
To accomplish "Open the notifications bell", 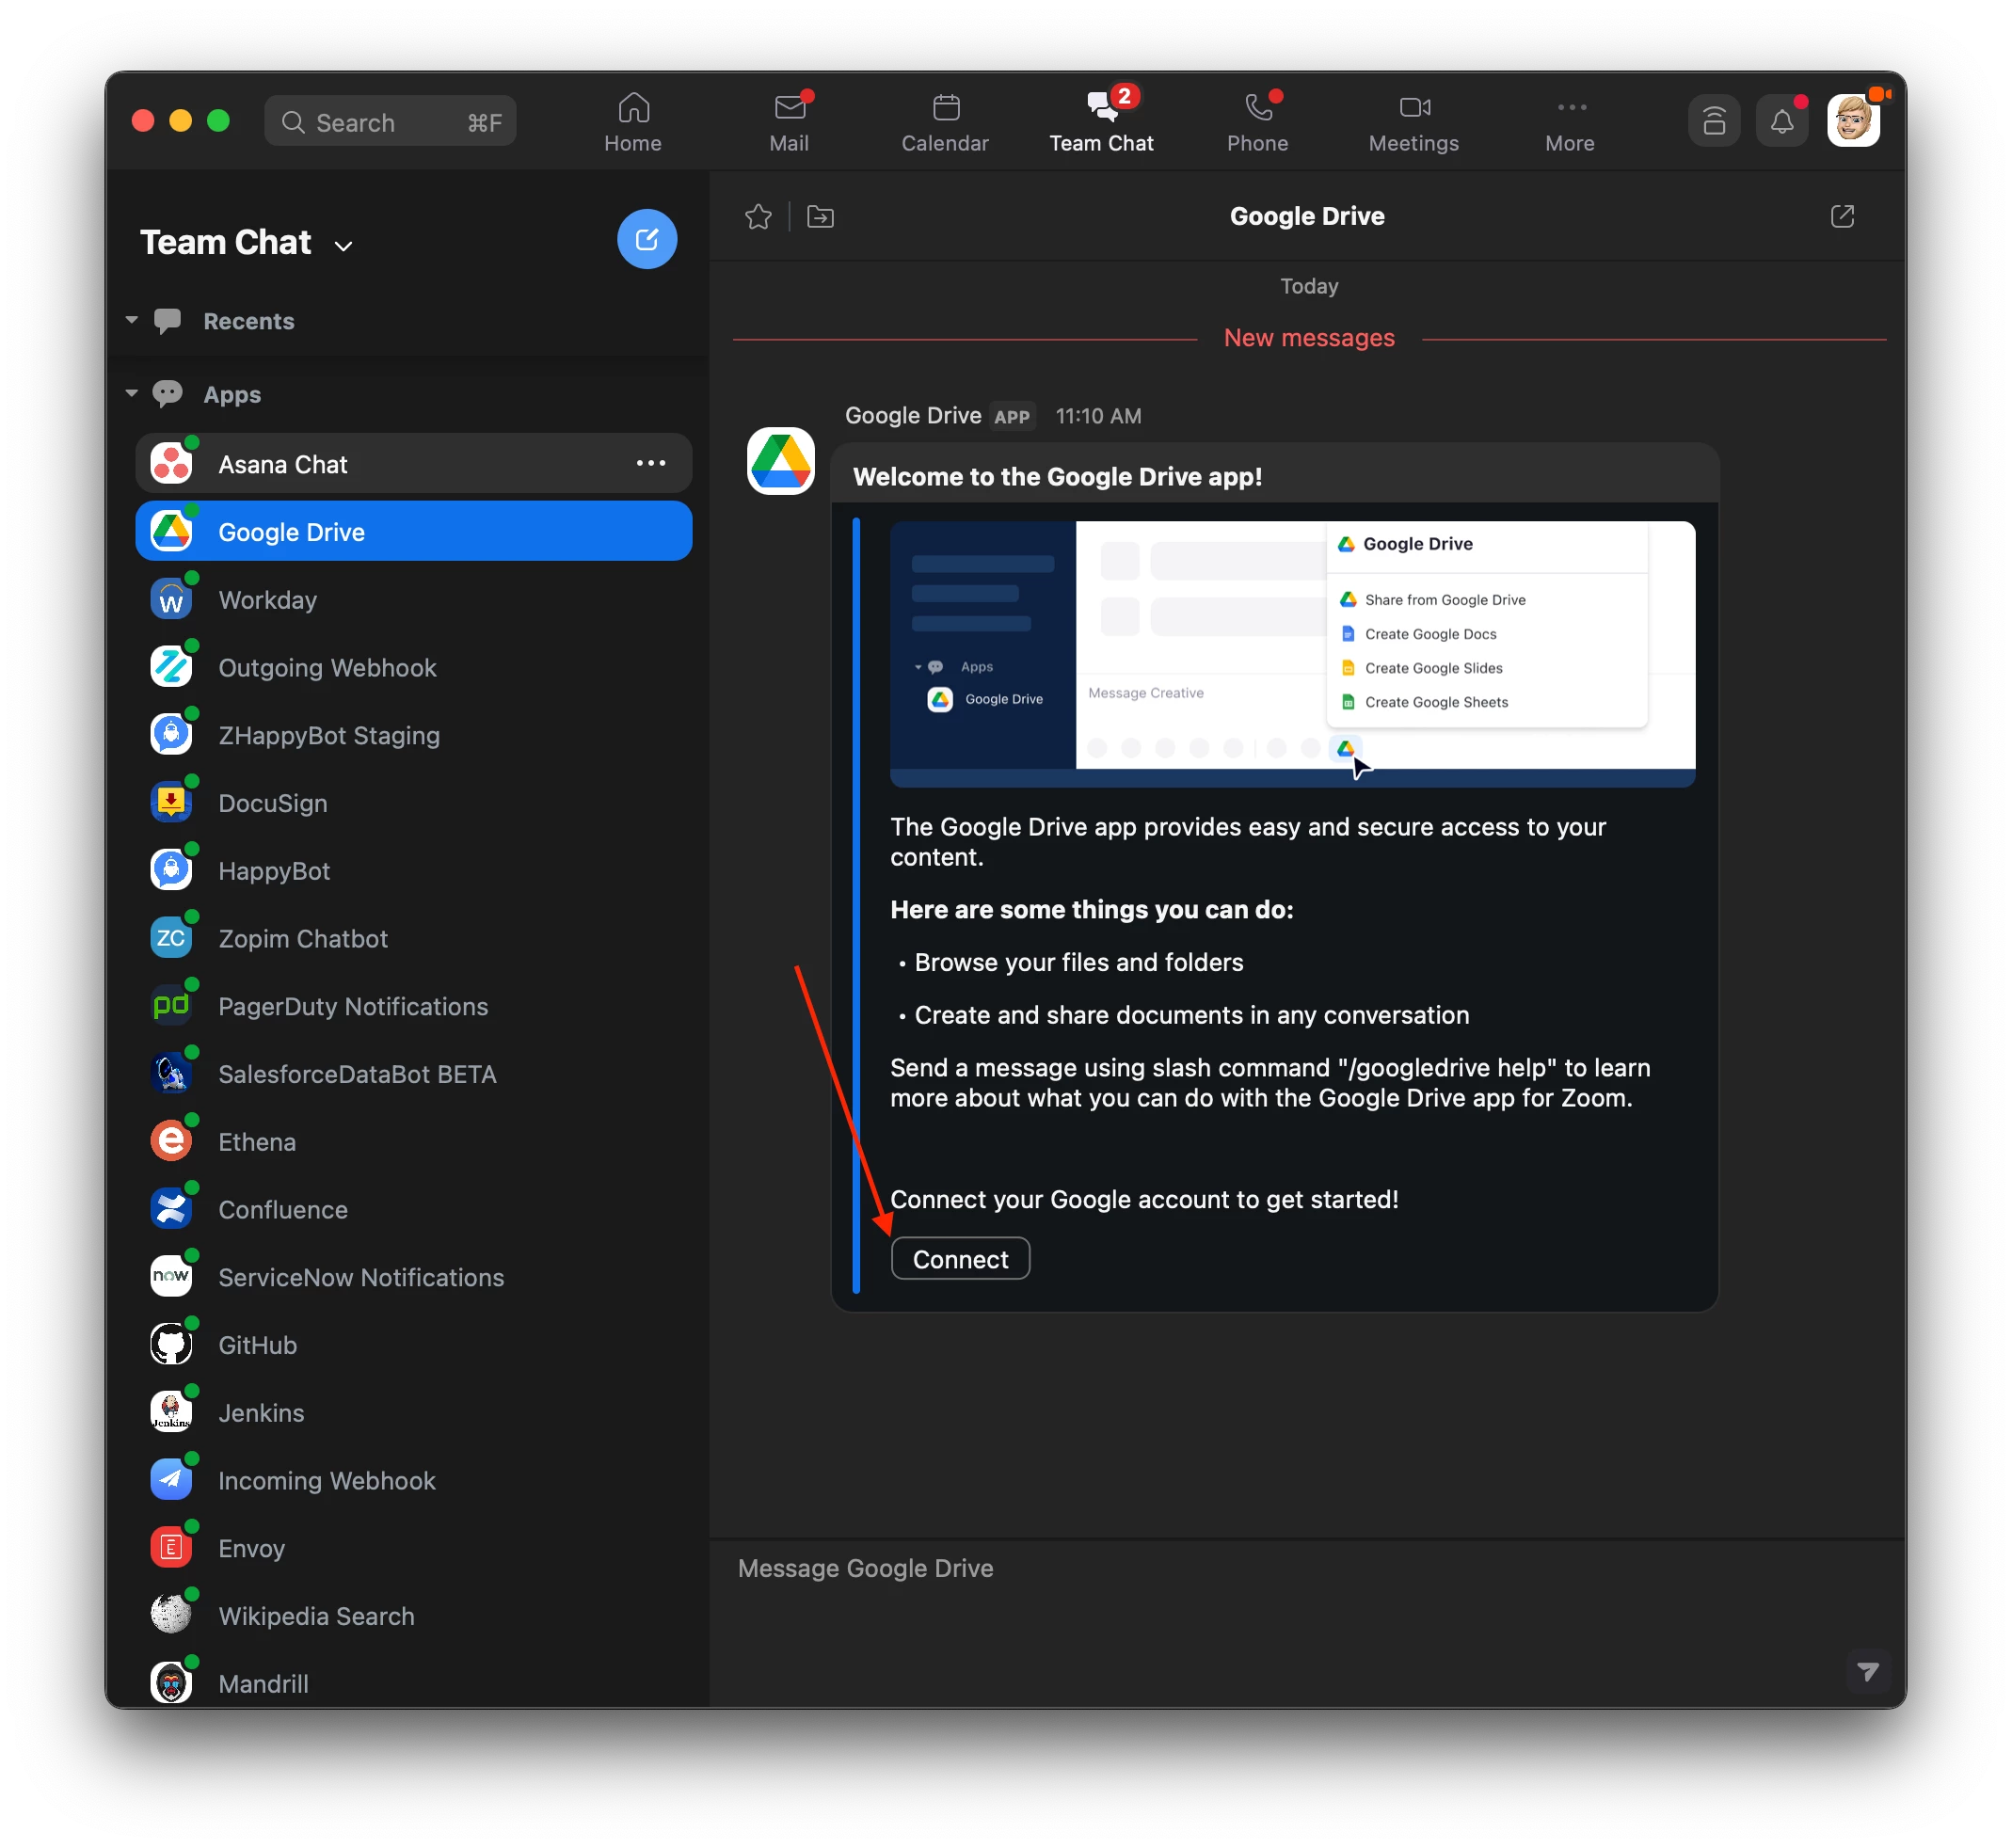I will [1781, 122].
